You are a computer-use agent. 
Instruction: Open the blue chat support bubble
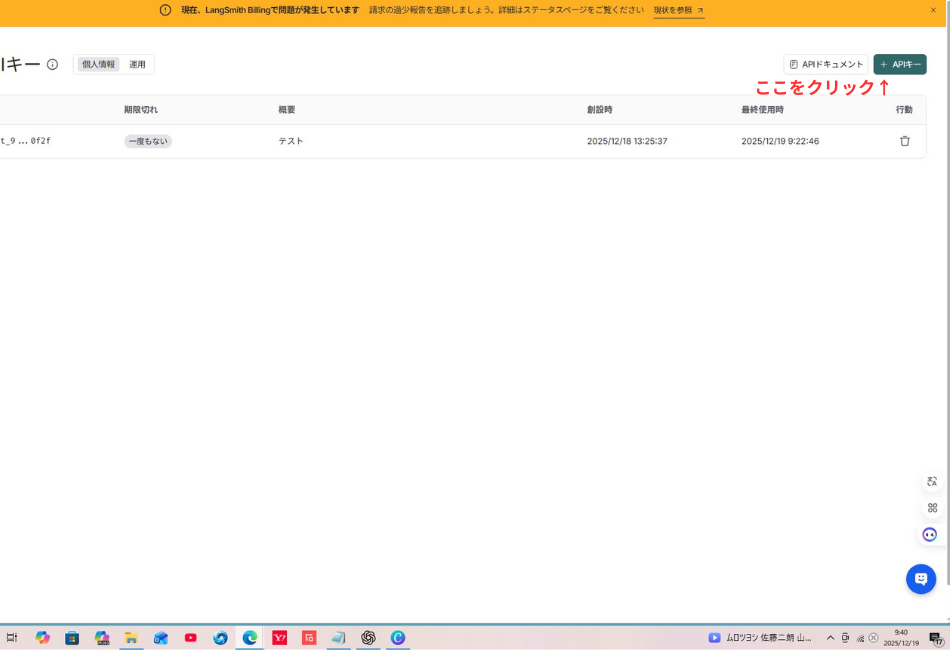pyautogui.click(x=920, y=579)
